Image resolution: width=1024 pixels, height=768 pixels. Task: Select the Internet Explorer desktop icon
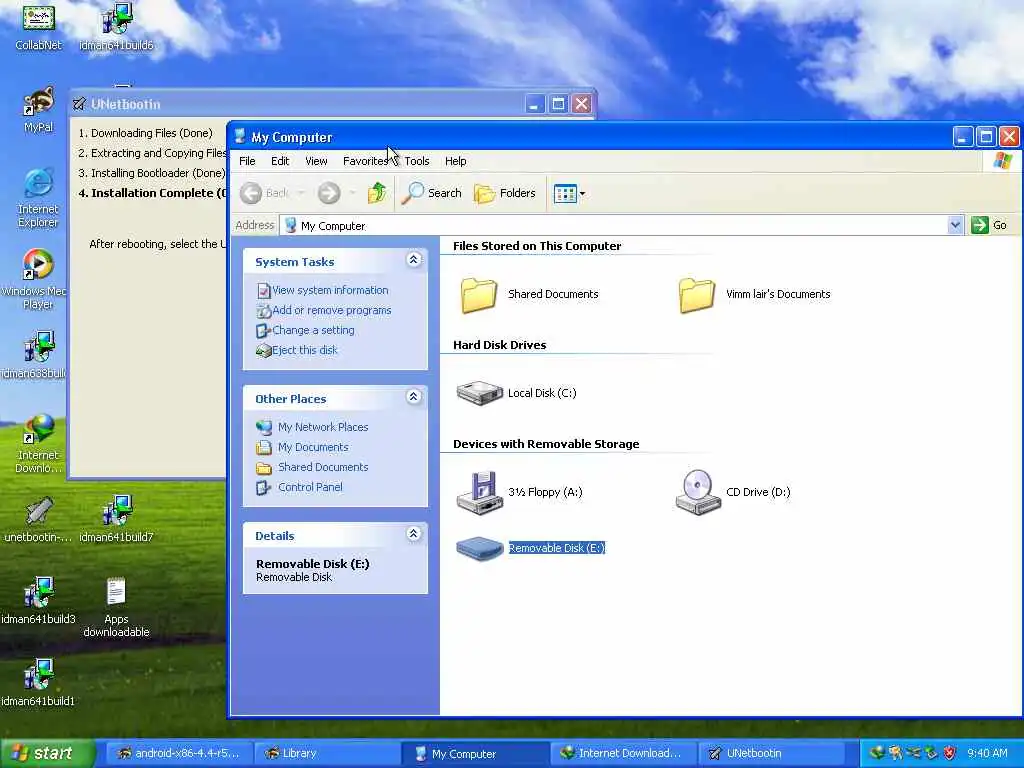coord(38,198)
